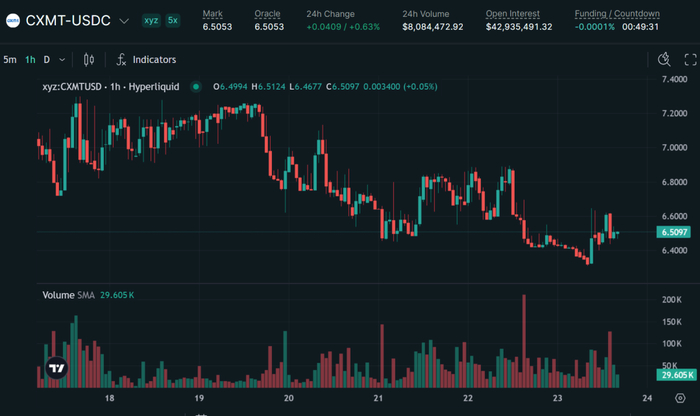The height and width of the screenshot is (416, 700).
Task: Select the D daily timeframe
Action: point(46,59)
